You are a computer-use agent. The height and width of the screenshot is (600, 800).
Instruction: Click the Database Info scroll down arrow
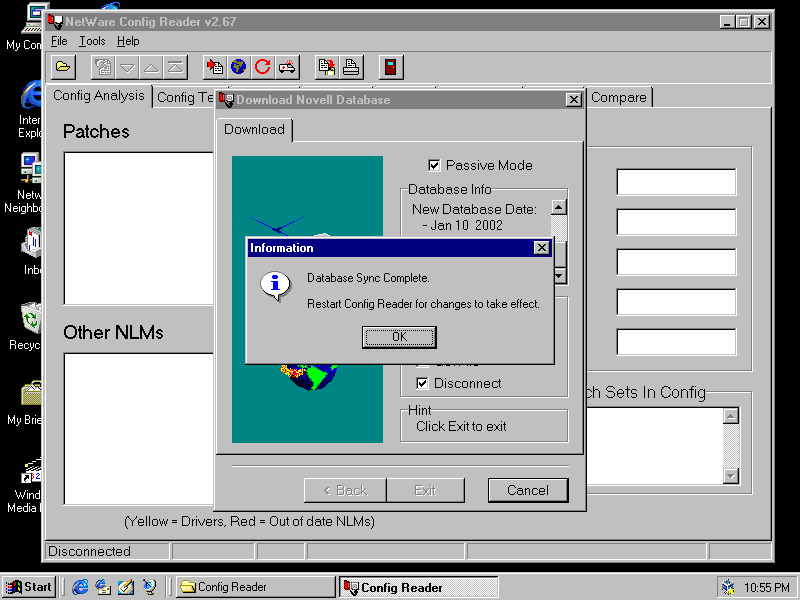[559, 276]
